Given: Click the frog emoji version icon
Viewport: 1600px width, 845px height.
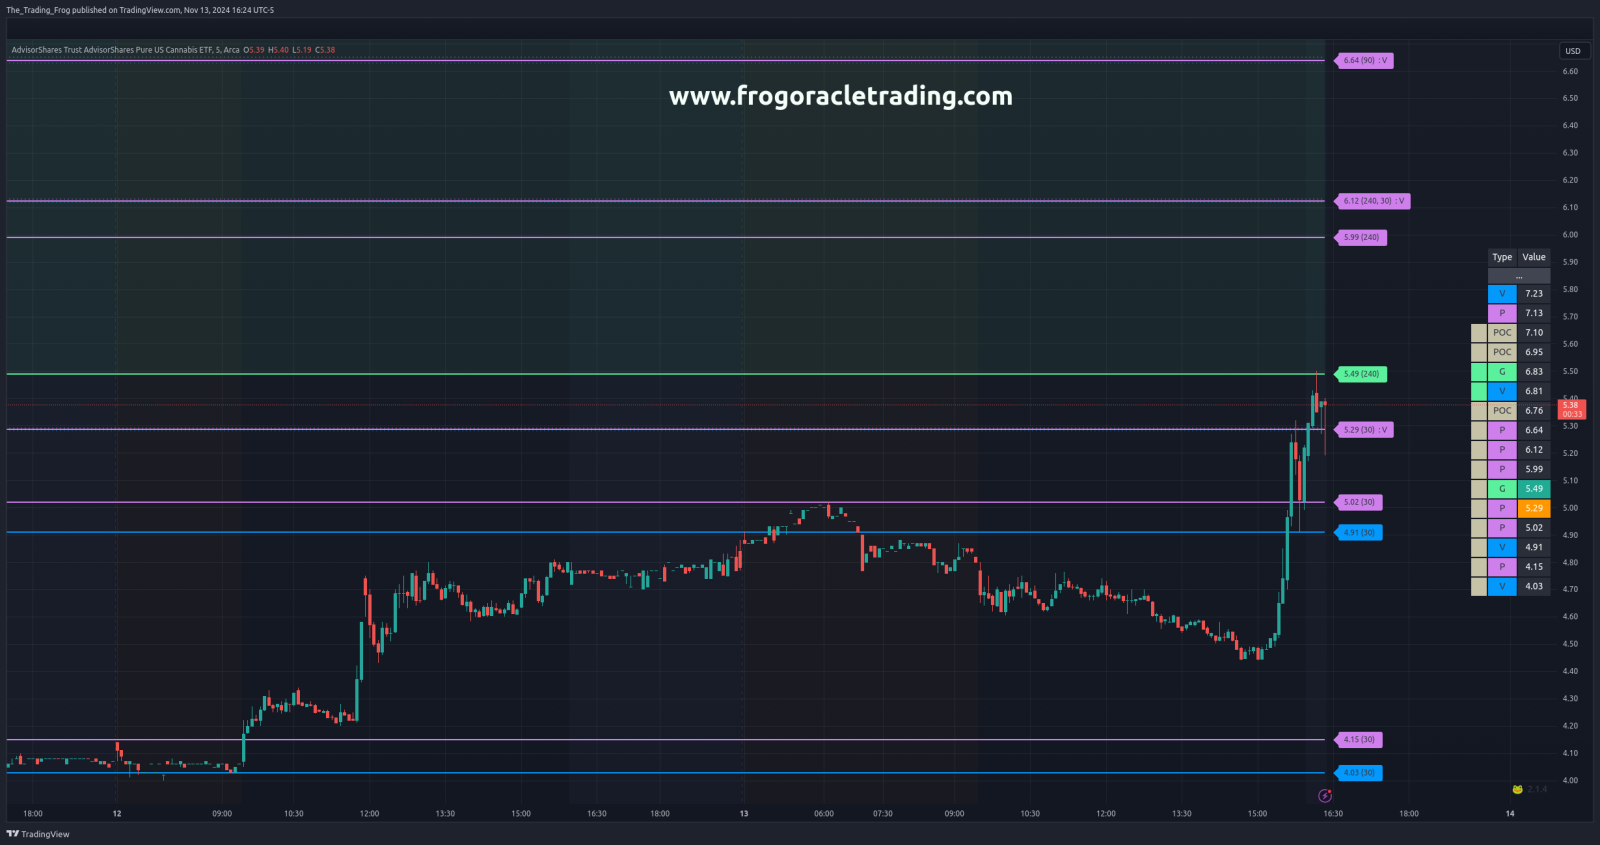Looking at the screenshot, I should coord(1517,789).
